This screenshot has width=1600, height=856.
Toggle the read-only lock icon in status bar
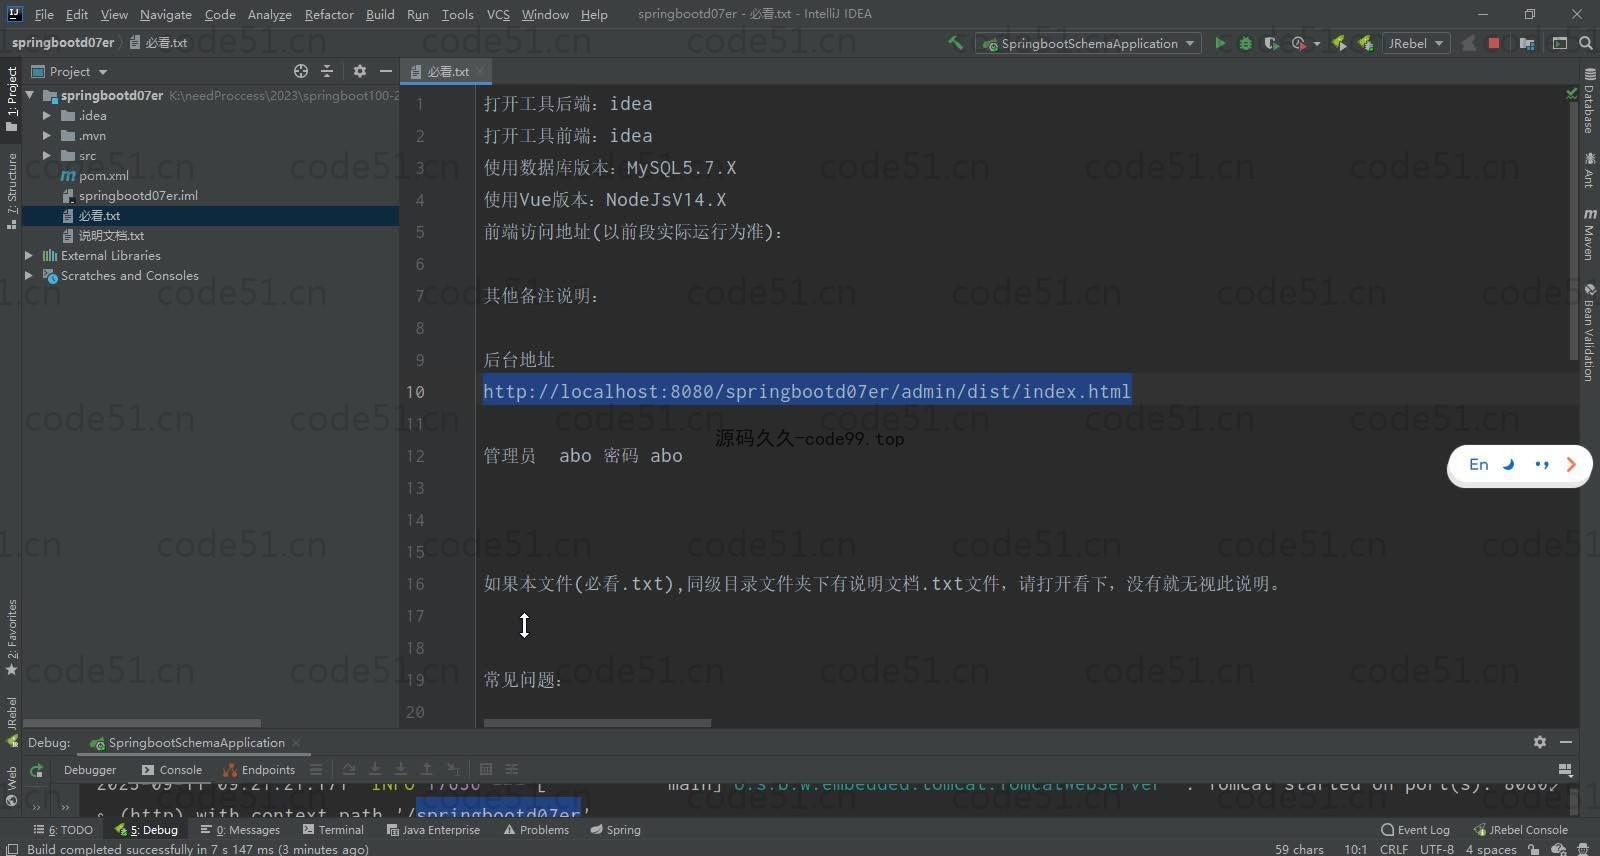pos(1534,848)
